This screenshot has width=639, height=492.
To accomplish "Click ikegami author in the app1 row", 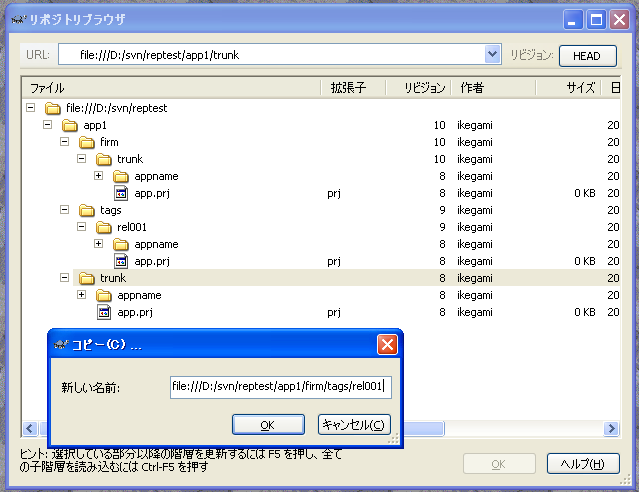I will 475,126.
